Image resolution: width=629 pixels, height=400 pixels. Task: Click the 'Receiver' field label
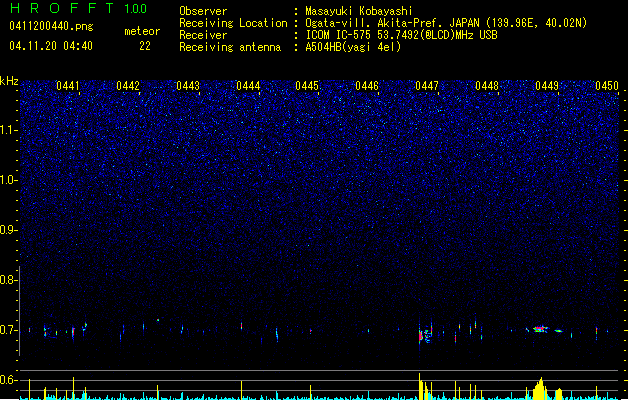pyautogui.click(x=203, y=35)
